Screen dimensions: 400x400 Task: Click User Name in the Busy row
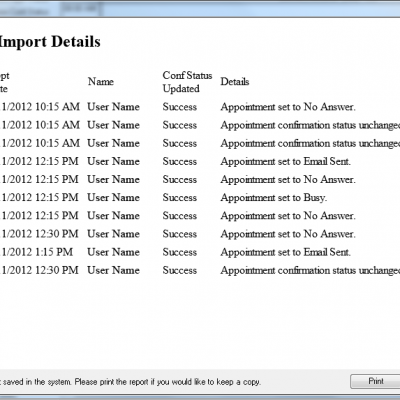click(113, 198)
